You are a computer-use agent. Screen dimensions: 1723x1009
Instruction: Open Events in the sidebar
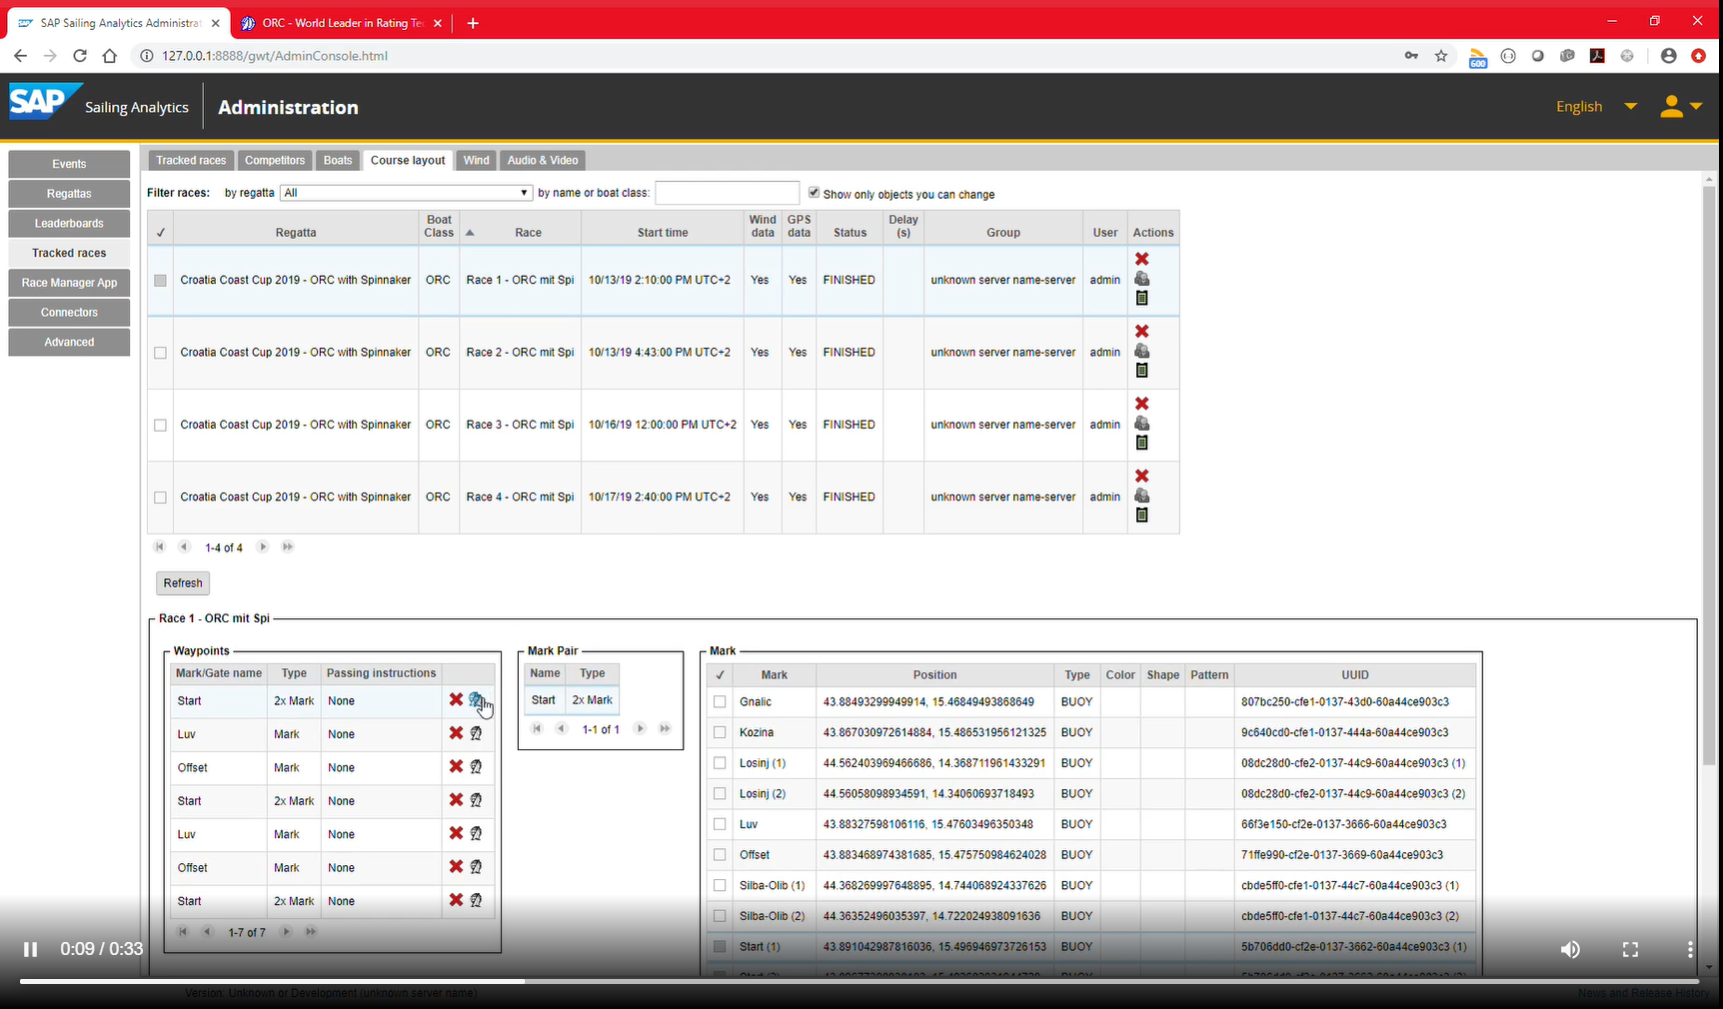tap(69, 164)
